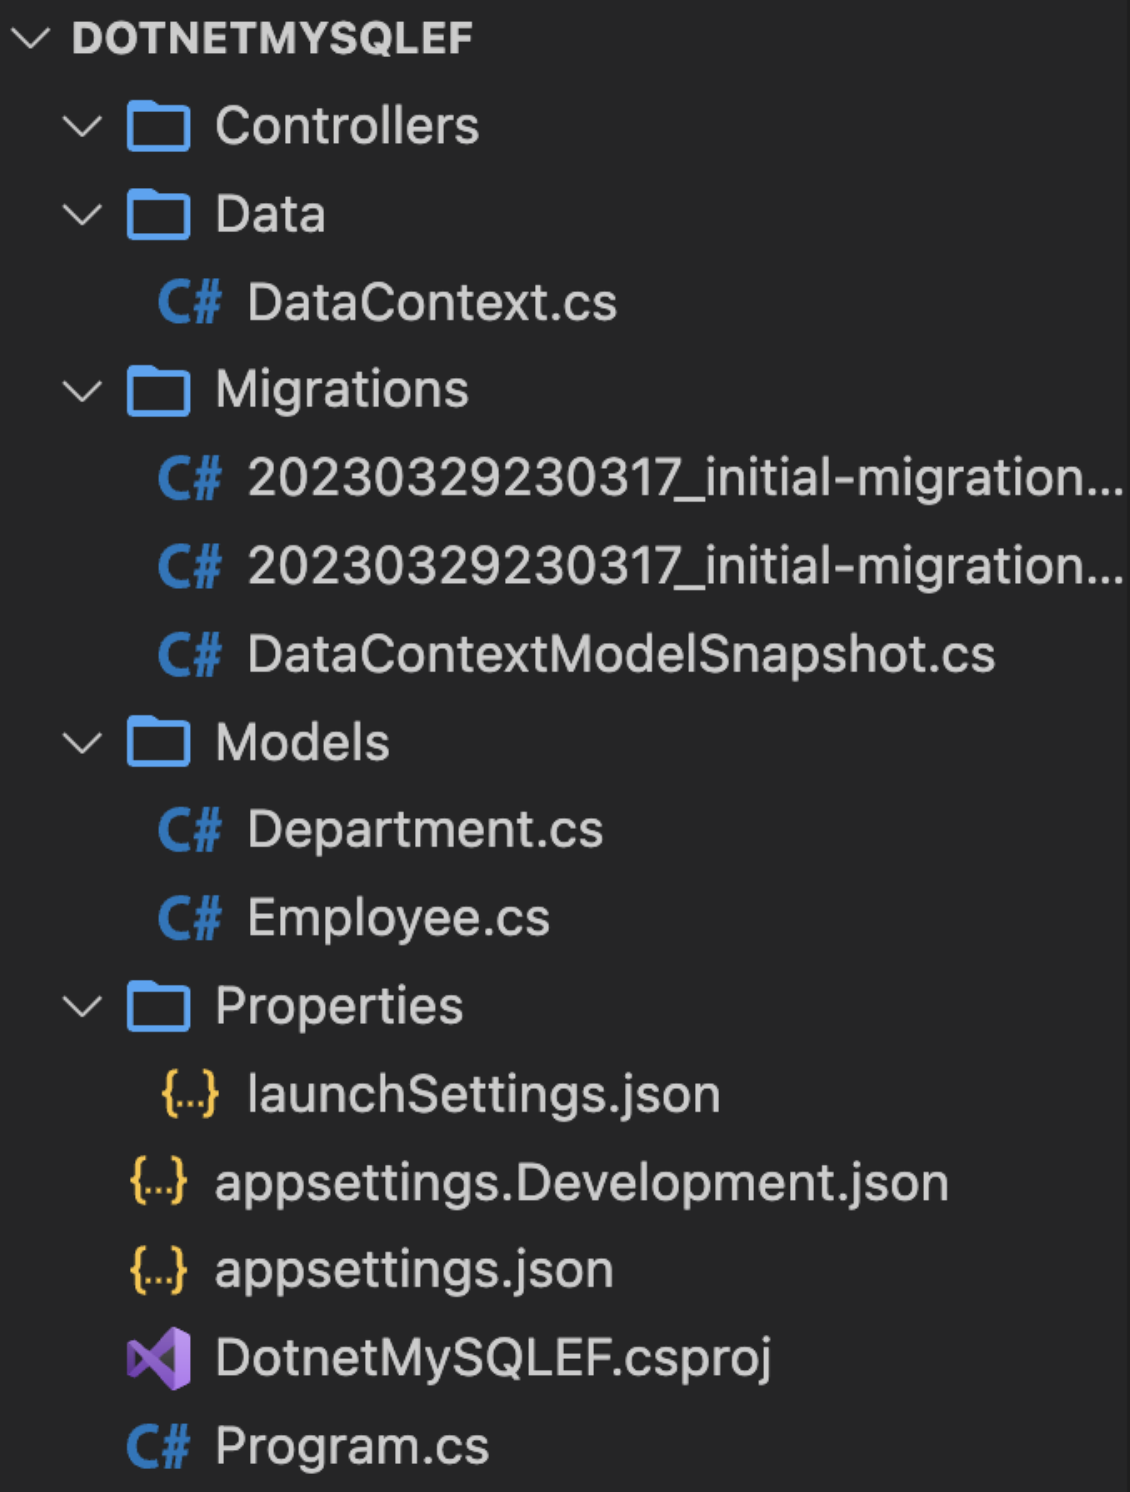Toggle the Properties folder chevron
Screen dimensions: 1130x1492
pyautogui.click(x=82, y=1006)
